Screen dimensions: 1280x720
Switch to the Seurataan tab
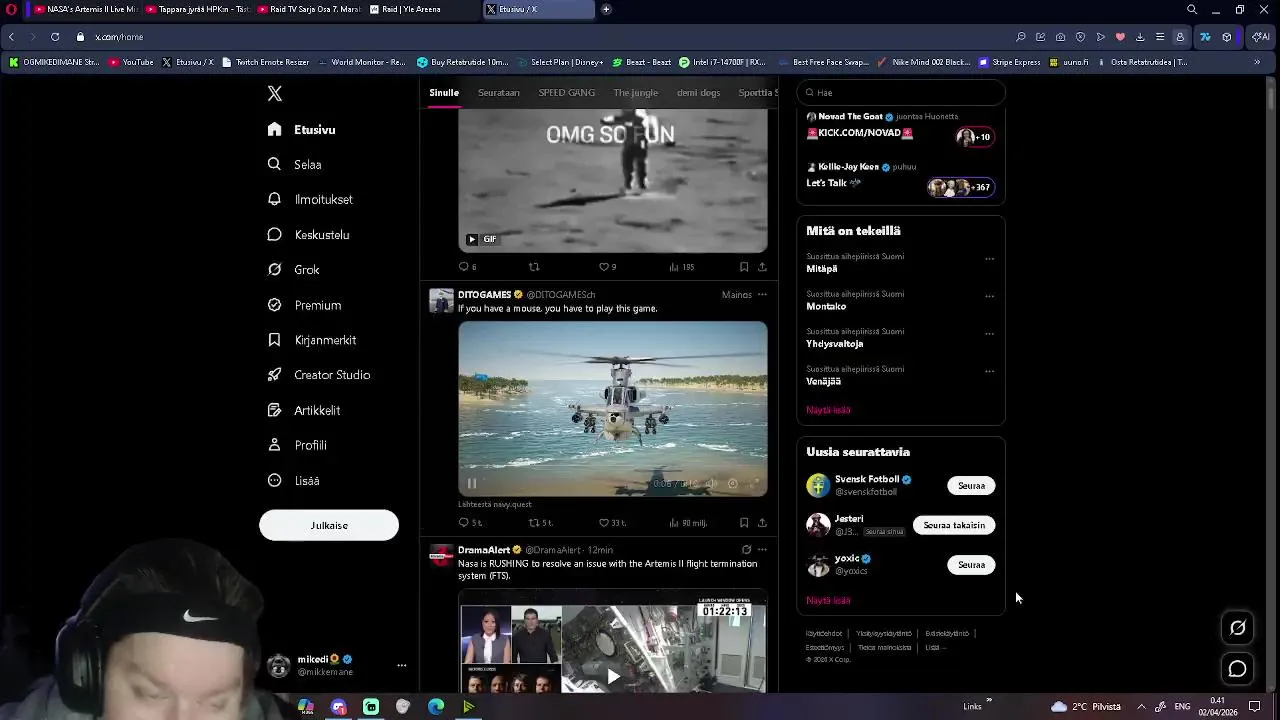tap(498, 93)
